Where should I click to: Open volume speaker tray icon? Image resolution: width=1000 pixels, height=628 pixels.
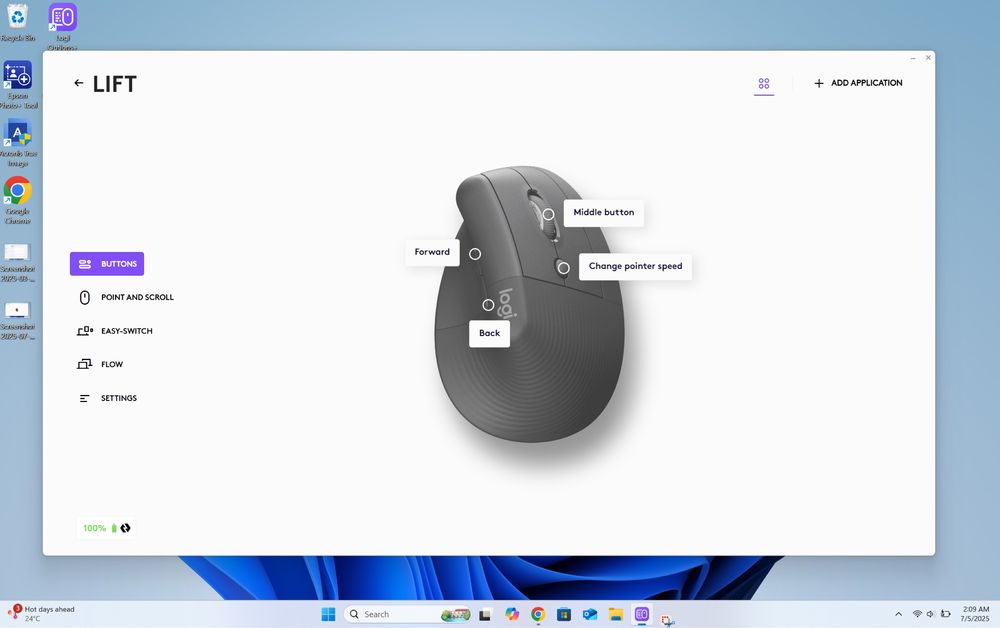pyautogui.click(x=930, y=614)
